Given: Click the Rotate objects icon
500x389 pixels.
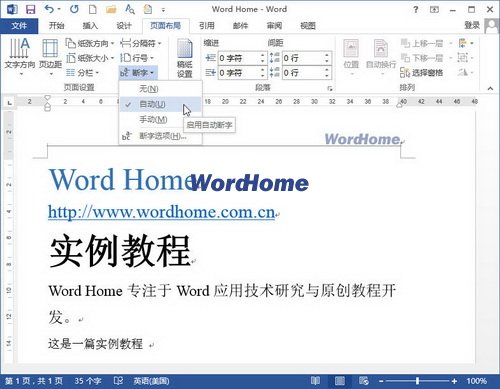Looking at the screenshot, I should (466, 72).
